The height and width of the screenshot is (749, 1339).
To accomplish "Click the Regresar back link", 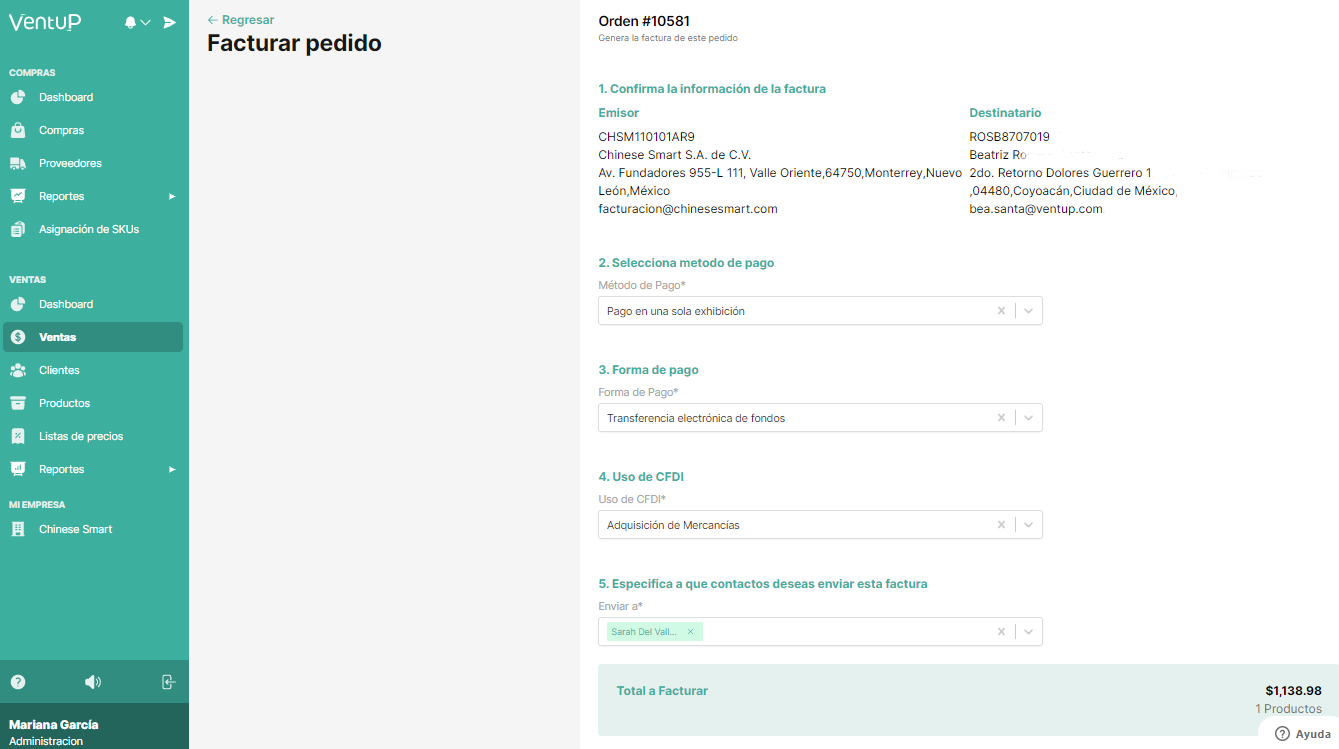I will [x=241, y=20].
